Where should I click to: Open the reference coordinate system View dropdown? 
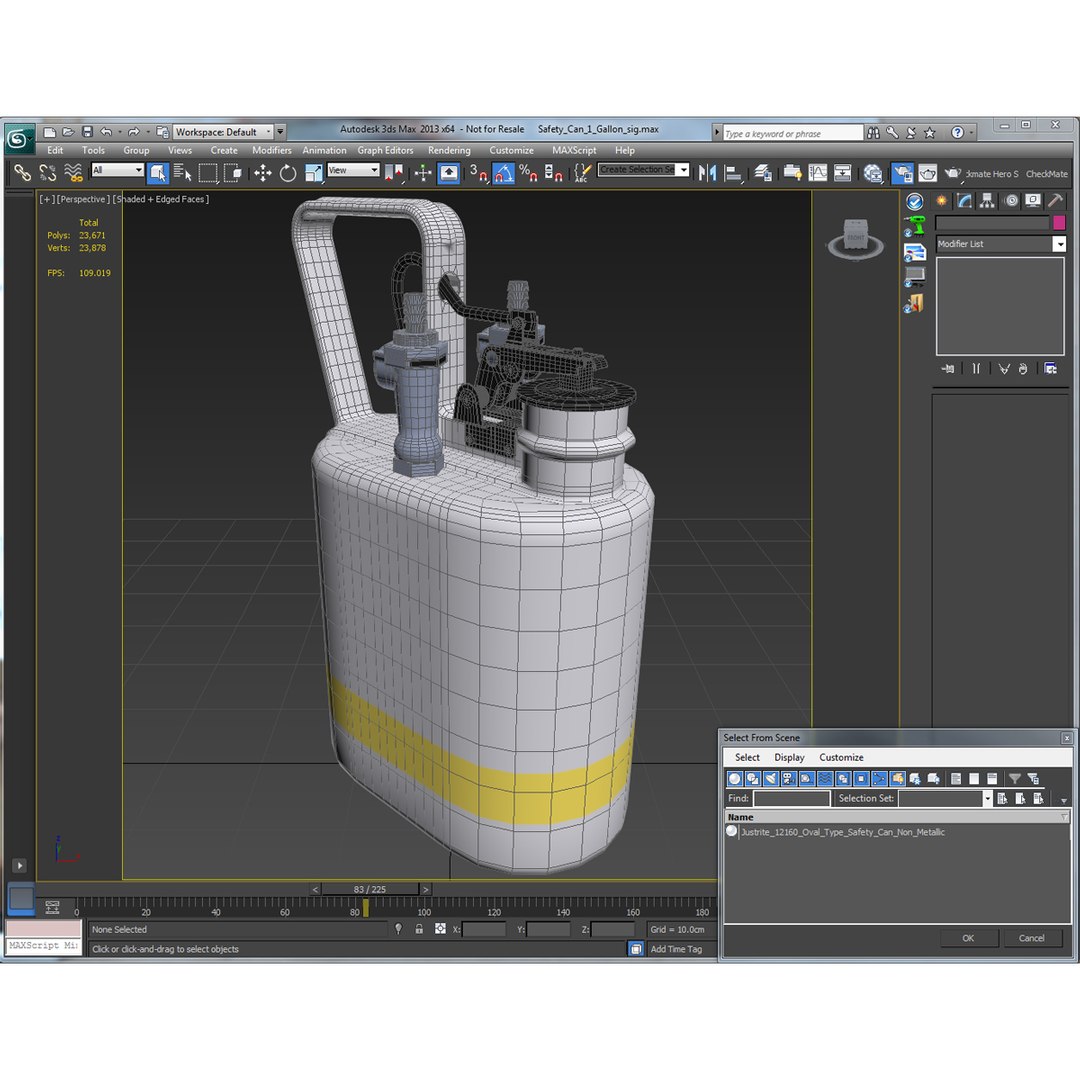pyautogui.click(x=353, y=170)
